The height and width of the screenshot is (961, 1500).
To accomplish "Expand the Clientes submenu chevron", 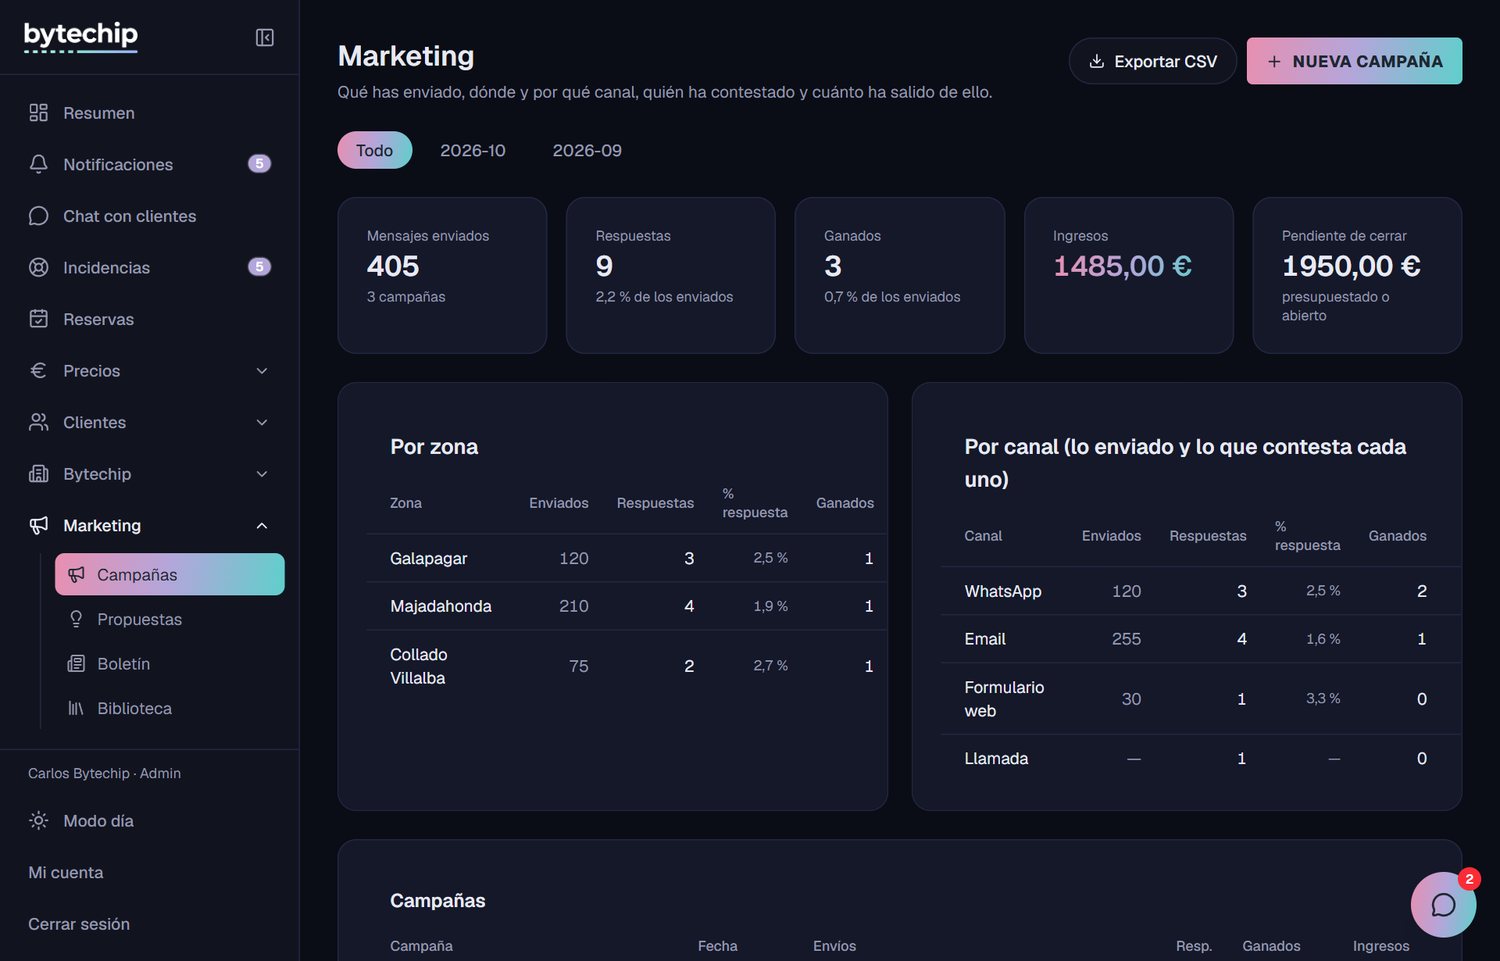I will (262, 422).
